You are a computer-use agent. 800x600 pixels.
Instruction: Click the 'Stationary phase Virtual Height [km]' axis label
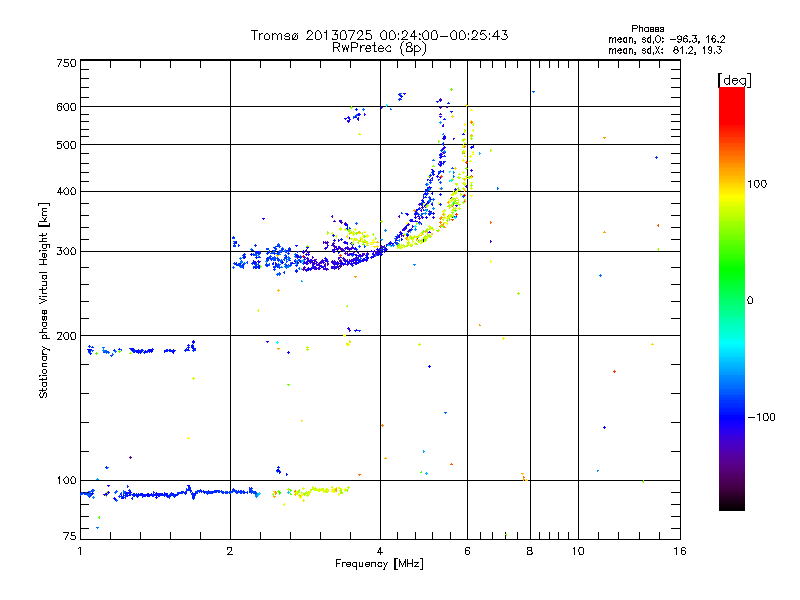pyautogui.click(x=43, y=301)
